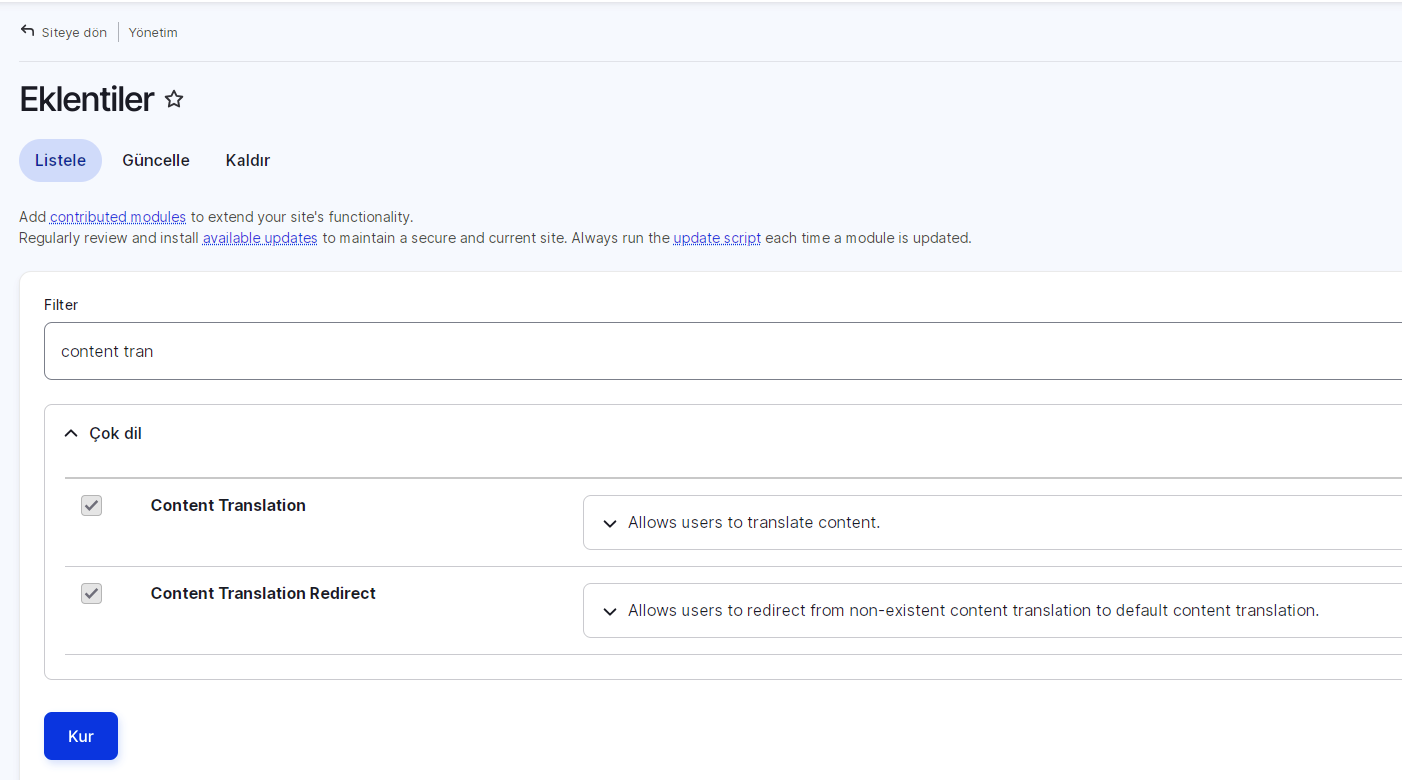Click the Yönetim breadcrumb link
Viewport: 1402px width, 780px height.
(x=153, y=32)
